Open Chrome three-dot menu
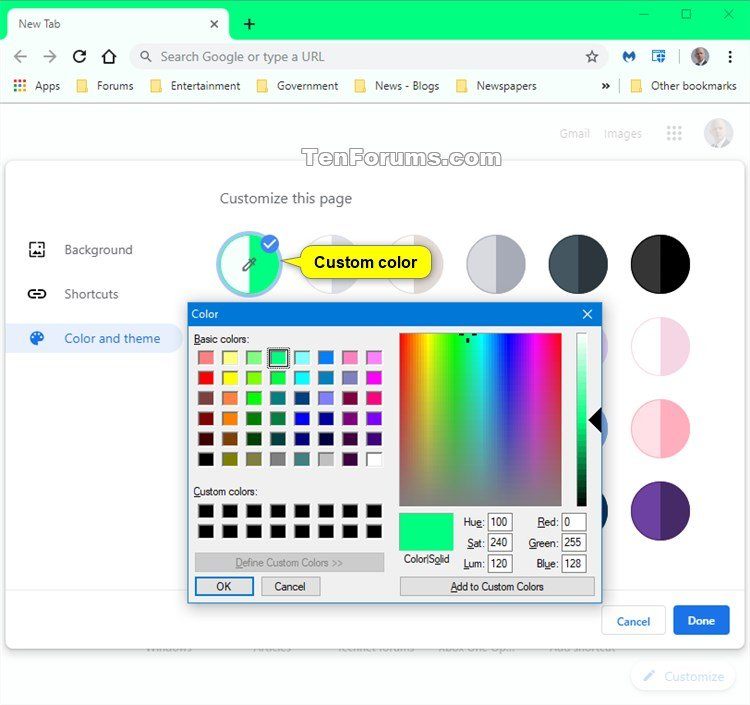This screenshot has width=750, height=705. click(730, 56)
